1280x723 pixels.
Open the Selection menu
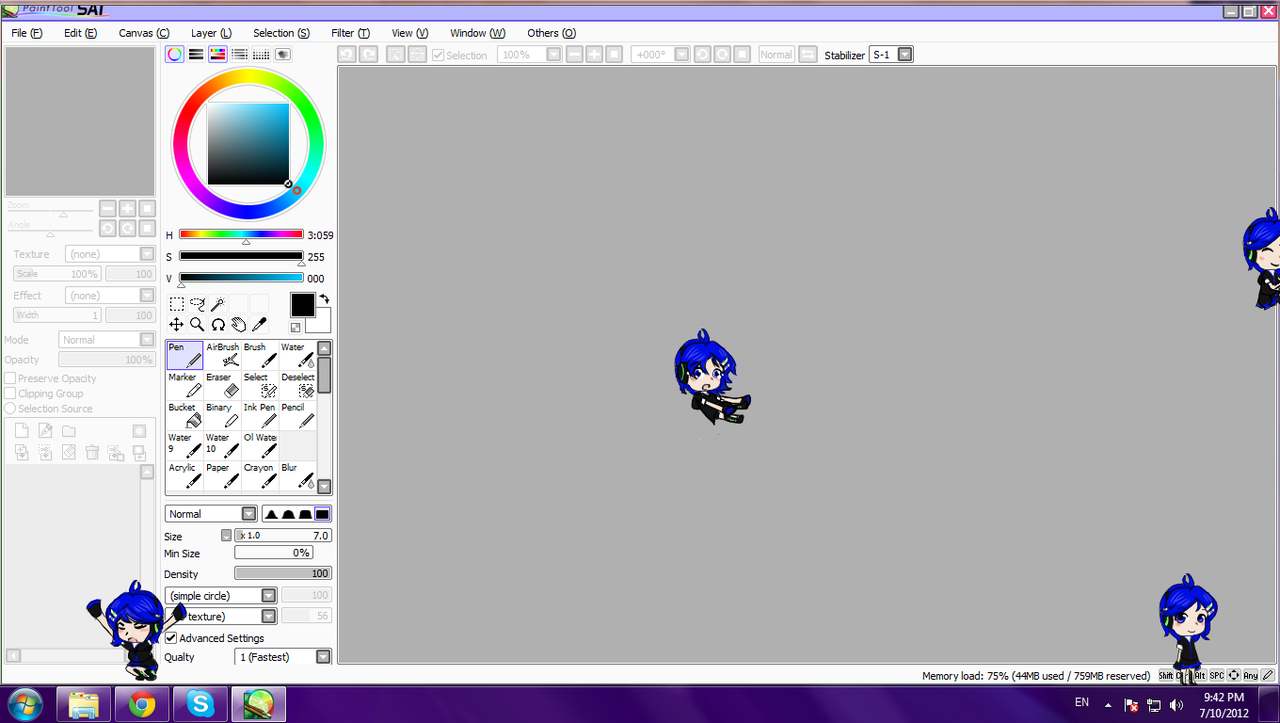click(281, 33)
